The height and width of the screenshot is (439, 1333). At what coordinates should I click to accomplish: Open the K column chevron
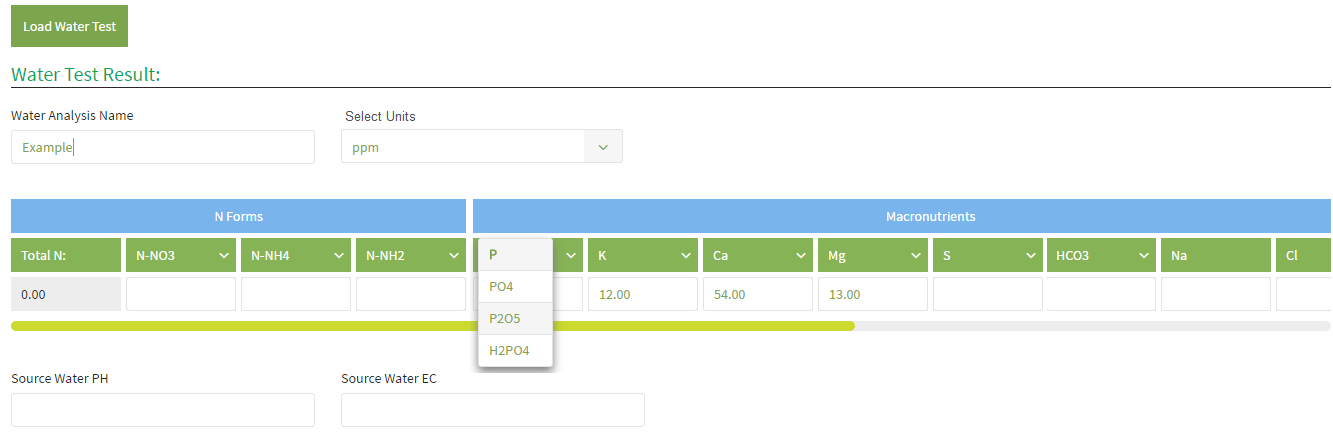tap(686, 256)
